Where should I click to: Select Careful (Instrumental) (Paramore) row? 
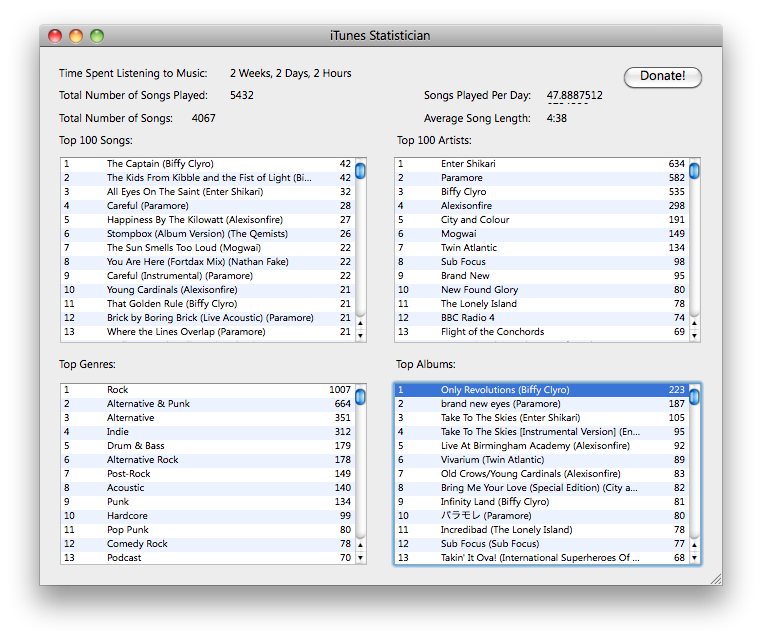pos(208,276)
